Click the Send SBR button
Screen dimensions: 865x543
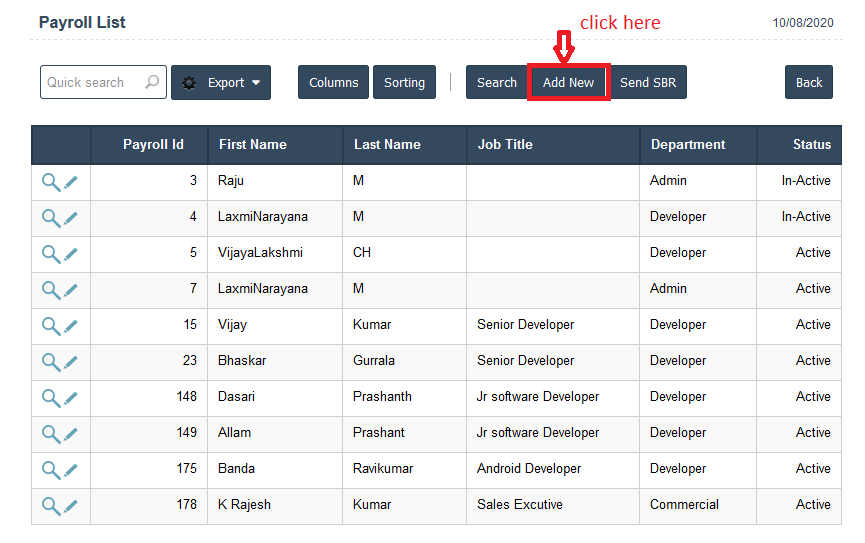(x=648, y=83)
